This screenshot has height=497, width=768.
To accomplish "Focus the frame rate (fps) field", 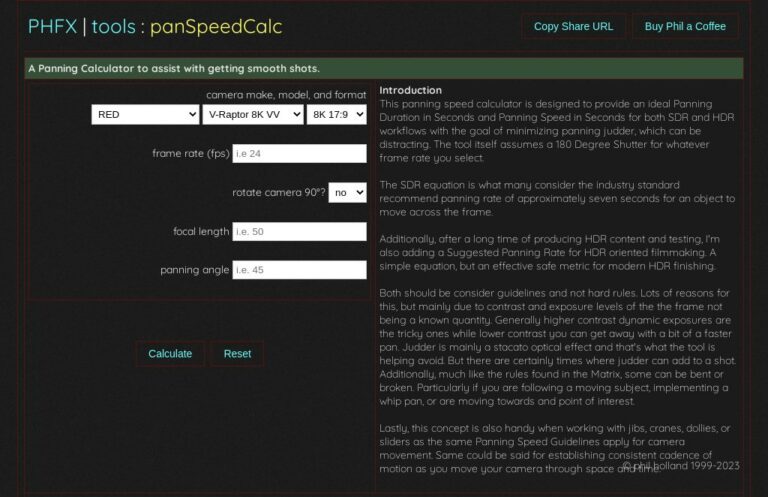I will [x=299, y=153].
